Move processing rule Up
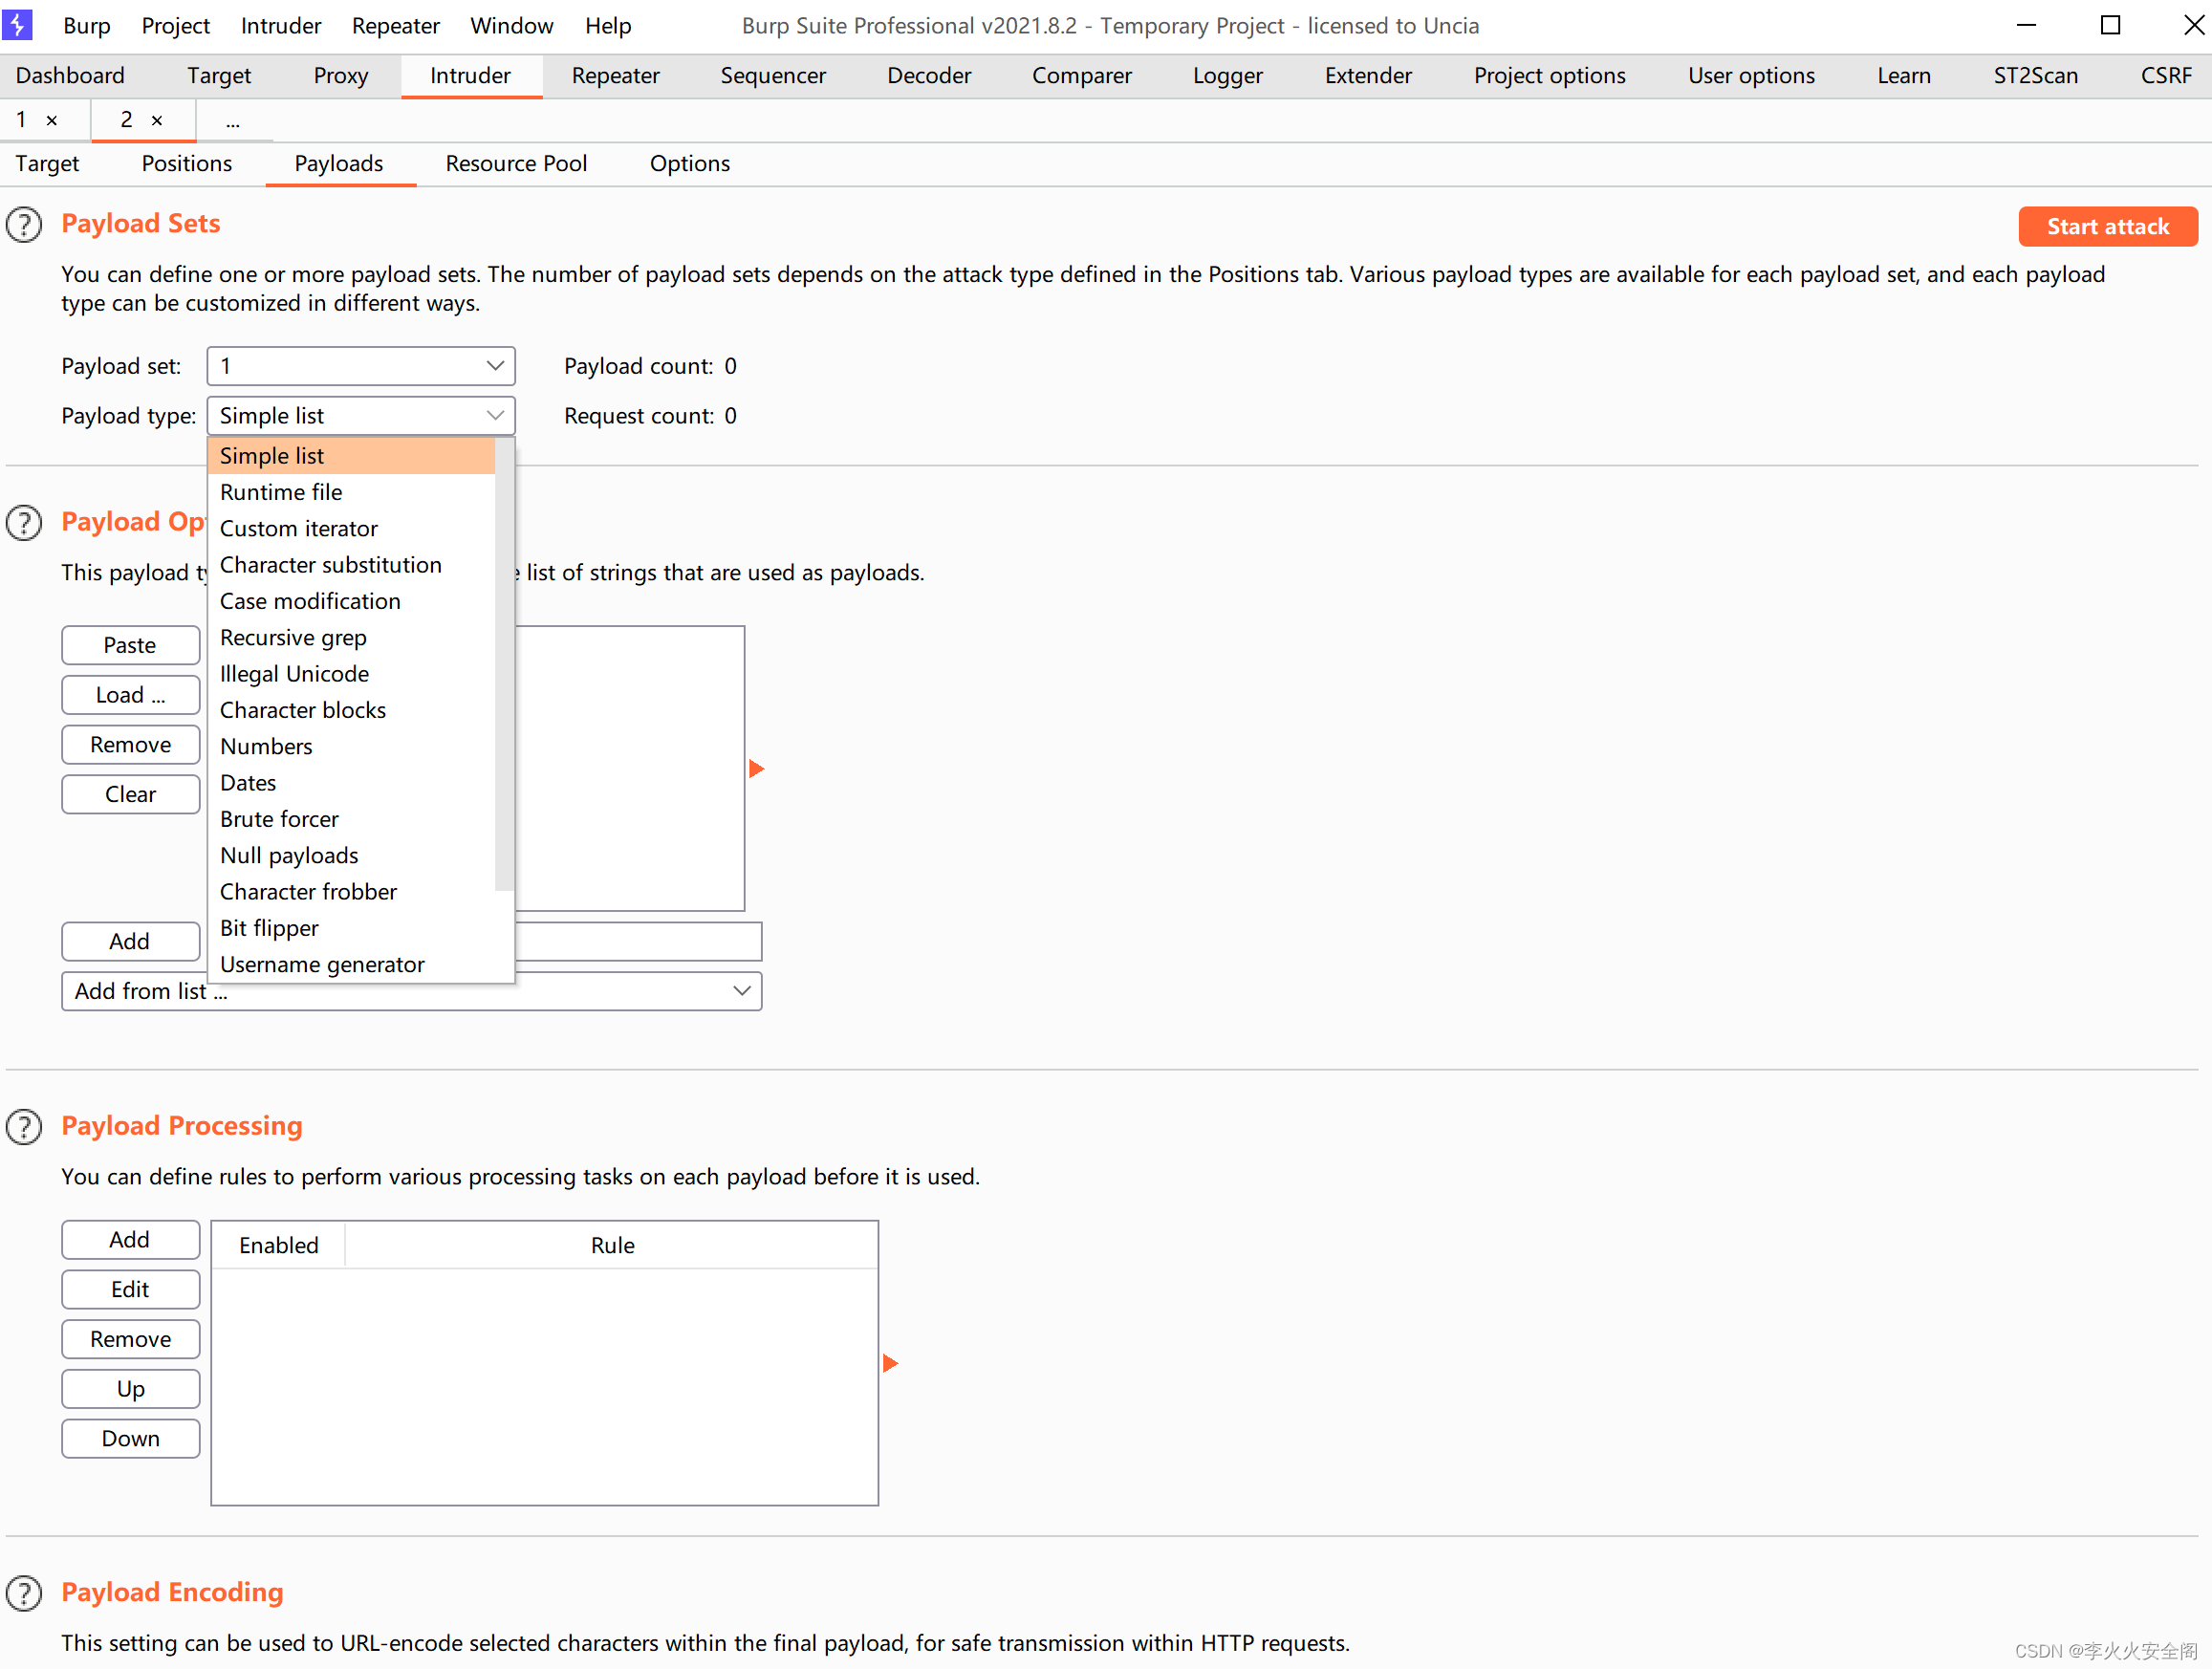Image resolution: width=2212 pixels, height=1669 pixels. (131, 1389)
